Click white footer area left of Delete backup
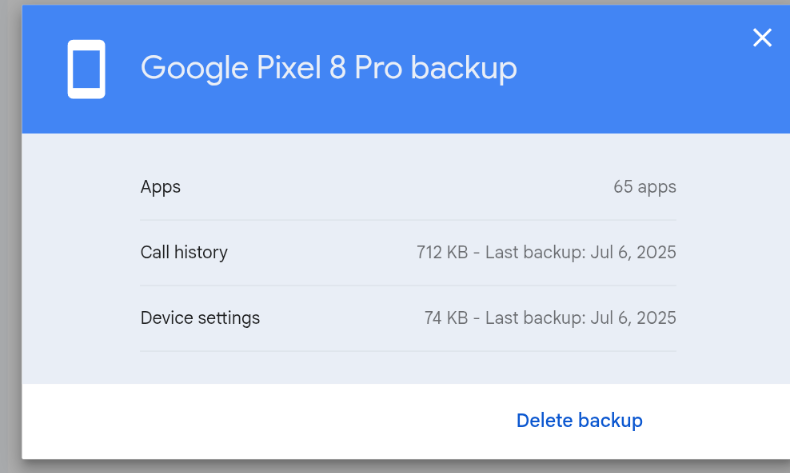Screen dimensions: 790x473 coord(250,421)
